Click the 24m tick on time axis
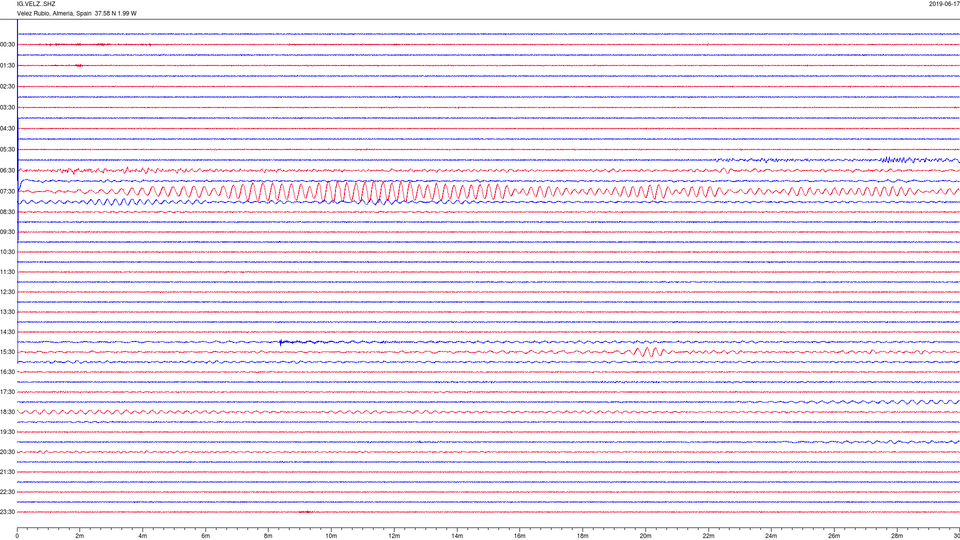Viewport: 960px width, 540px height. [x=771, y=536]
